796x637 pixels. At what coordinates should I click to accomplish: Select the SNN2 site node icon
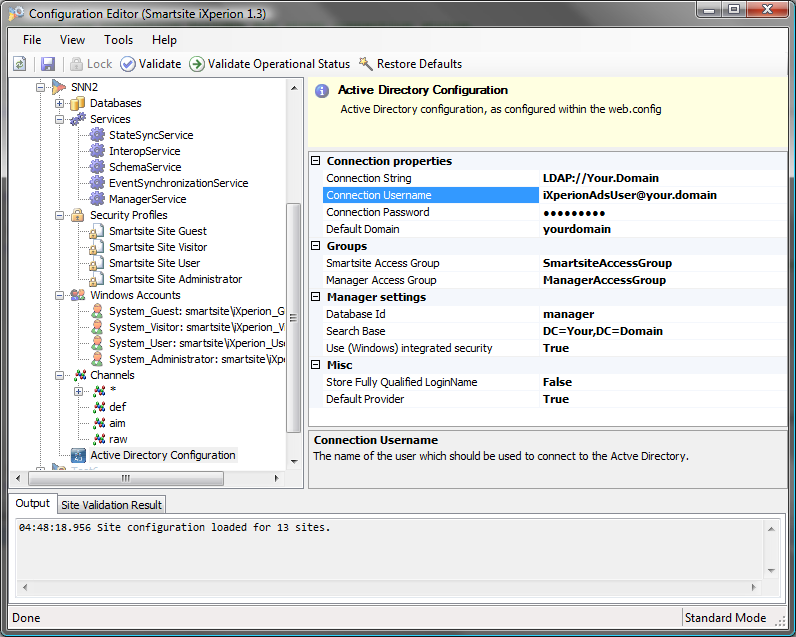coord(59,87)
